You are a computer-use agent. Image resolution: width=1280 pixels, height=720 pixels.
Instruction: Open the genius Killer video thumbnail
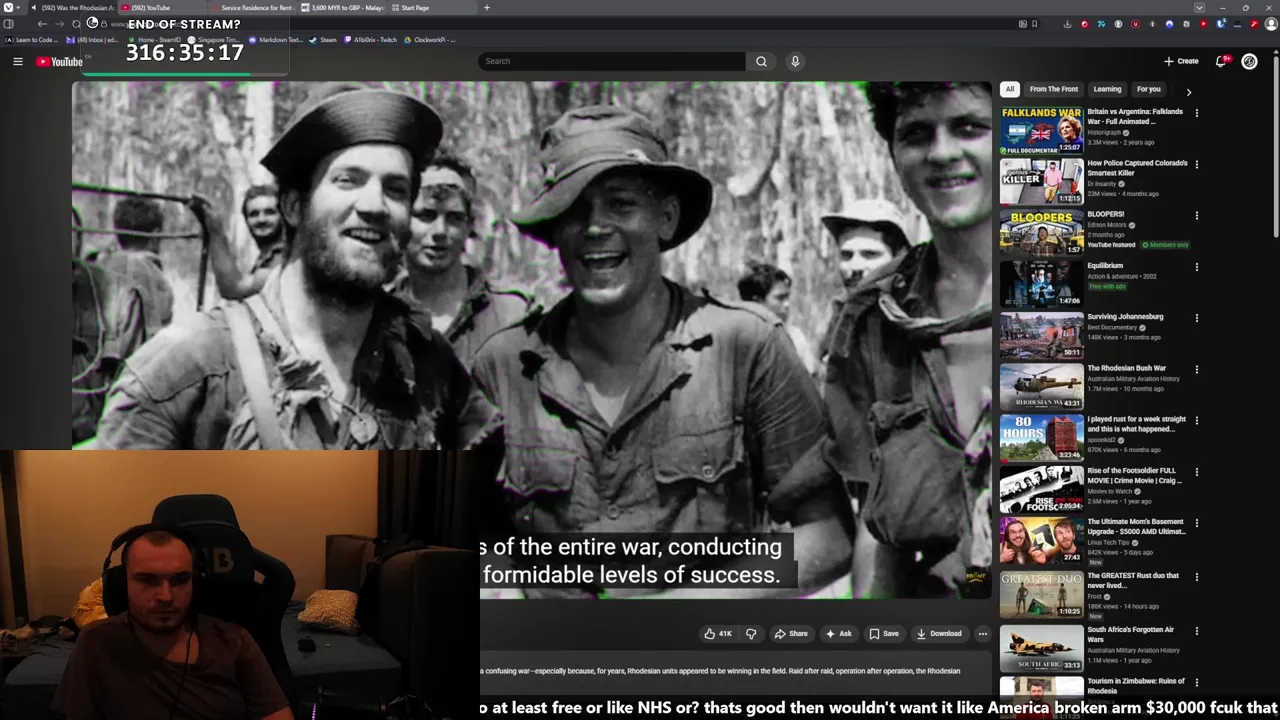(1041, 181)
